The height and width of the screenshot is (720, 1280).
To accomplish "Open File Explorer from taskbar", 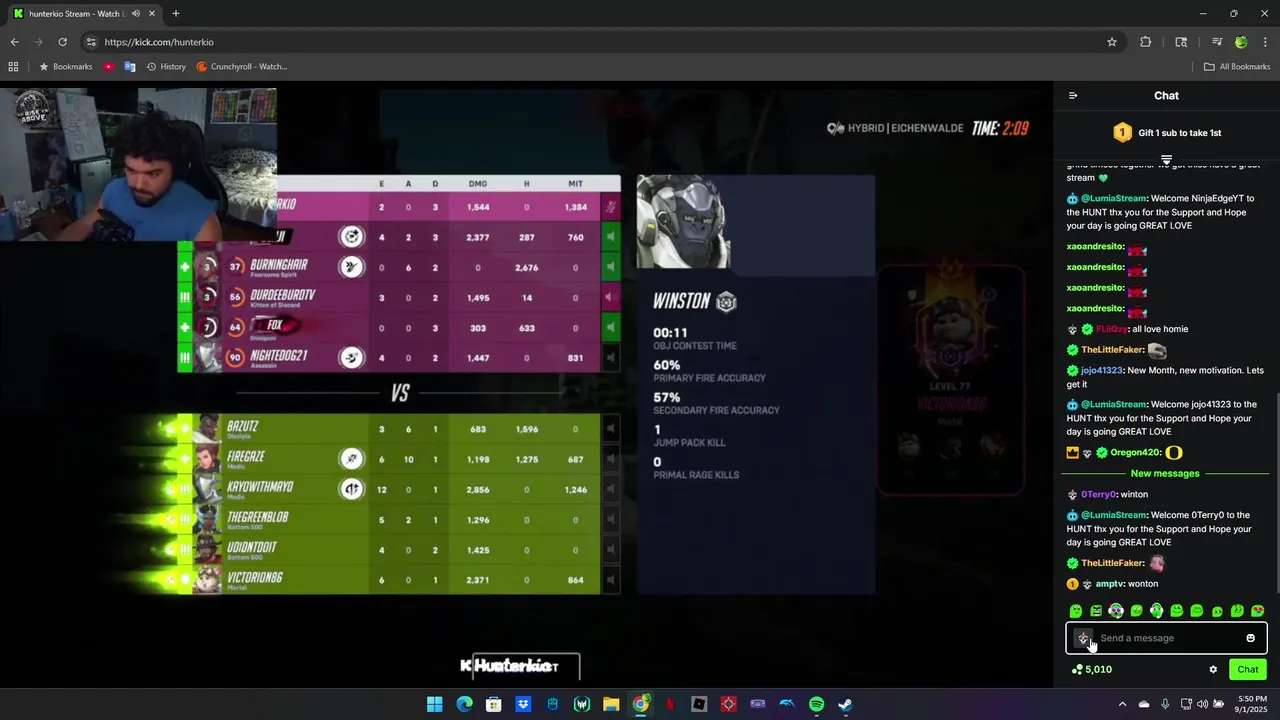I will pos(611,704).
